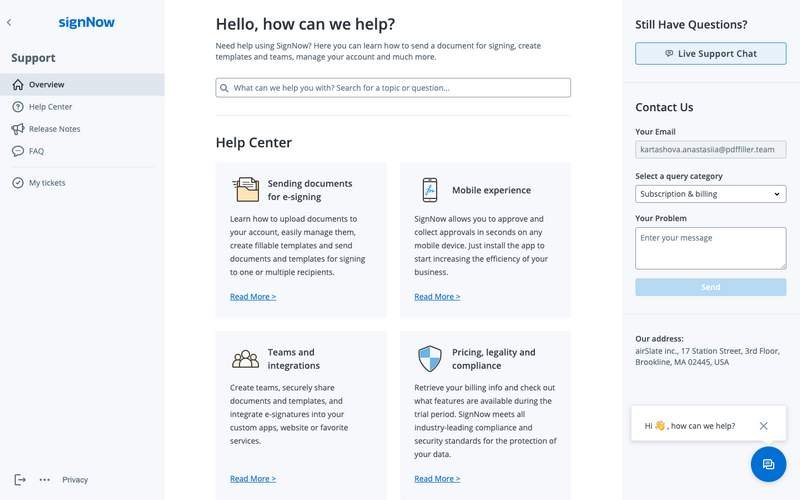The height and width of the screenshot is (500, 800).
Task: Open Release Notes in the sidebar
Action: point(54,129)
